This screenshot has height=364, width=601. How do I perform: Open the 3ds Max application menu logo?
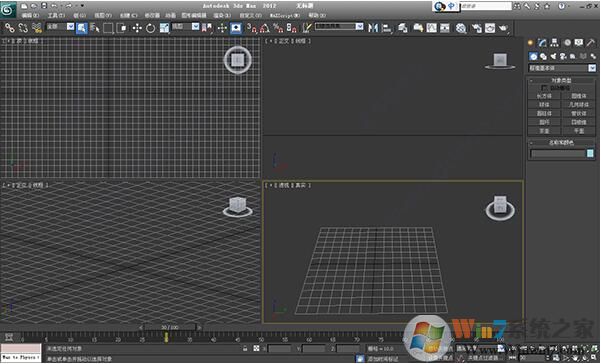(8, 9)
